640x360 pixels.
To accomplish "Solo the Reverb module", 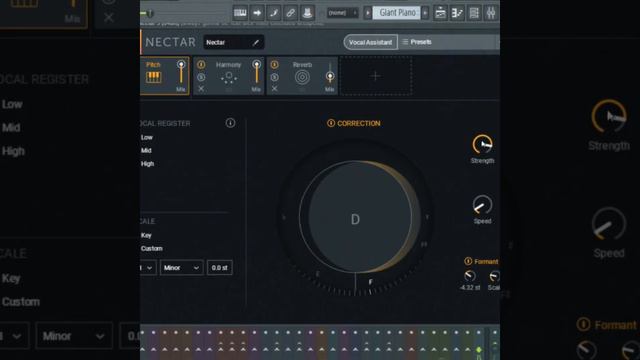I will [x=274, y=77].
